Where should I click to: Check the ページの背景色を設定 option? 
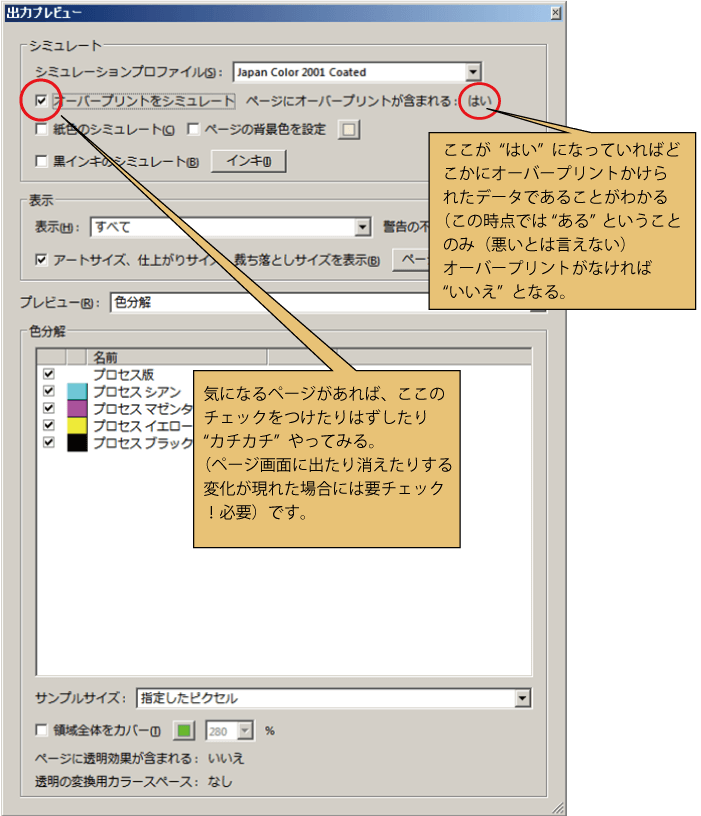pos(194,129)
